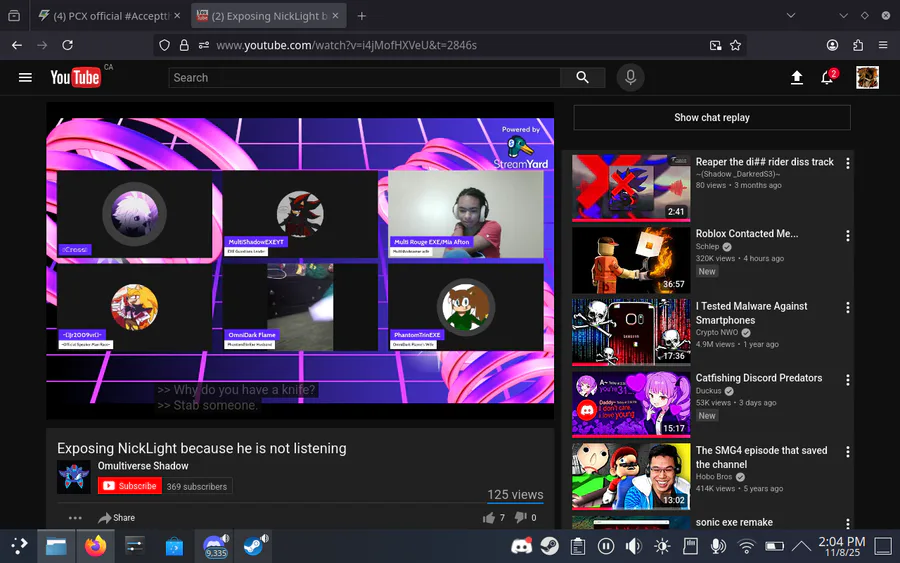Click inside the YouTube search field
This screenshot has width=900, height=563.
pyautogui.click(x=364, y=77)
